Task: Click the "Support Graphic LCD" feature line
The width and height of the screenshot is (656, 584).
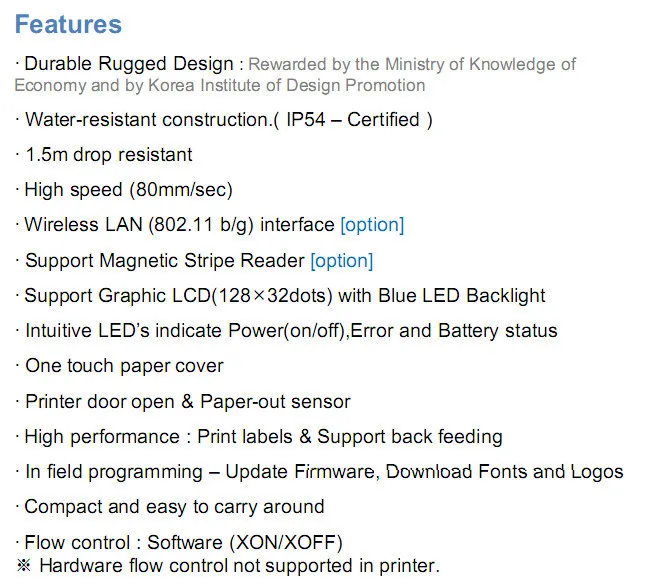Action: pyautogui.click(x=284, y=296)
